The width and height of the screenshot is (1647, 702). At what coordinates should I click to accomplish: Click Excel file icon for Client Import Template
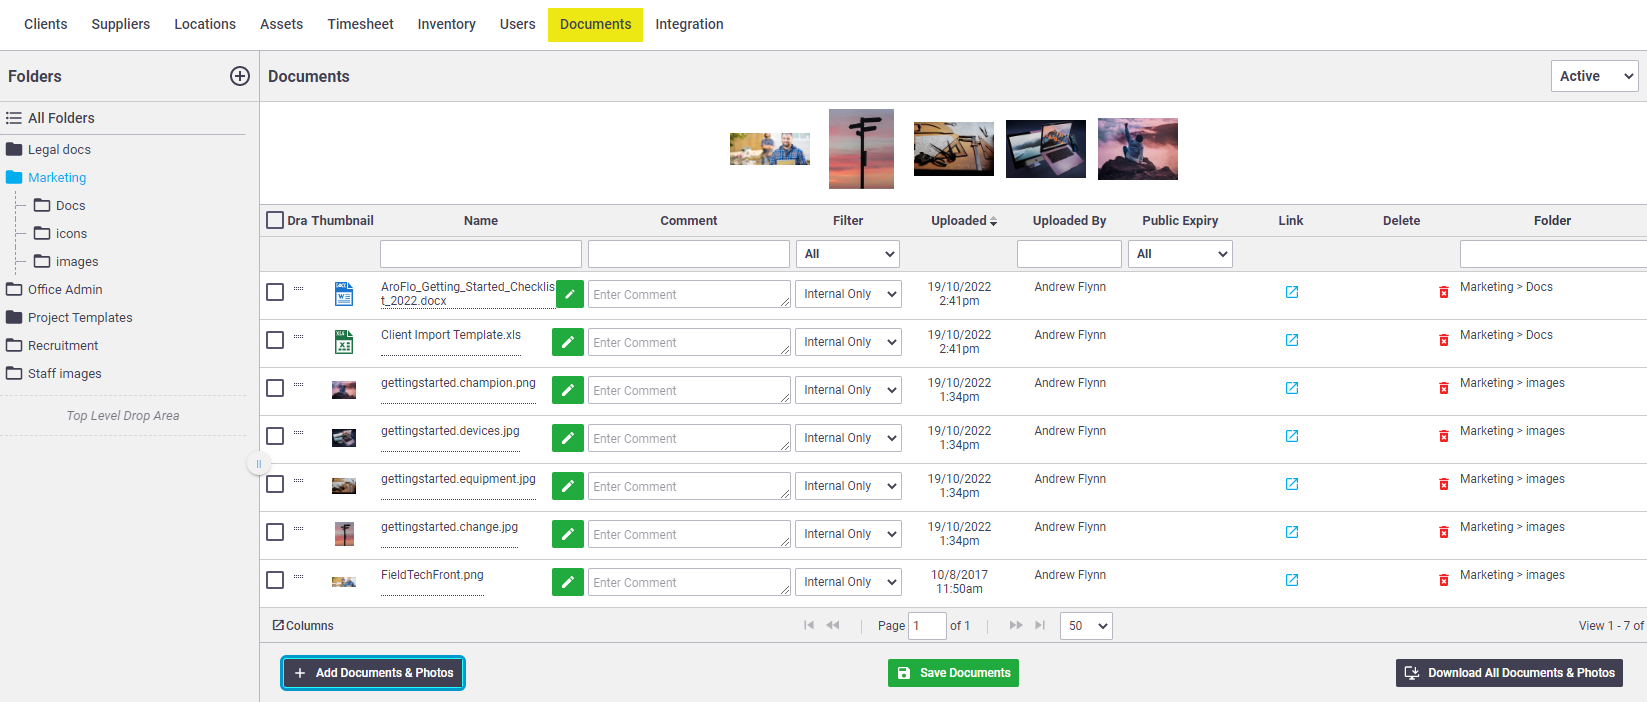pos(344,341)
